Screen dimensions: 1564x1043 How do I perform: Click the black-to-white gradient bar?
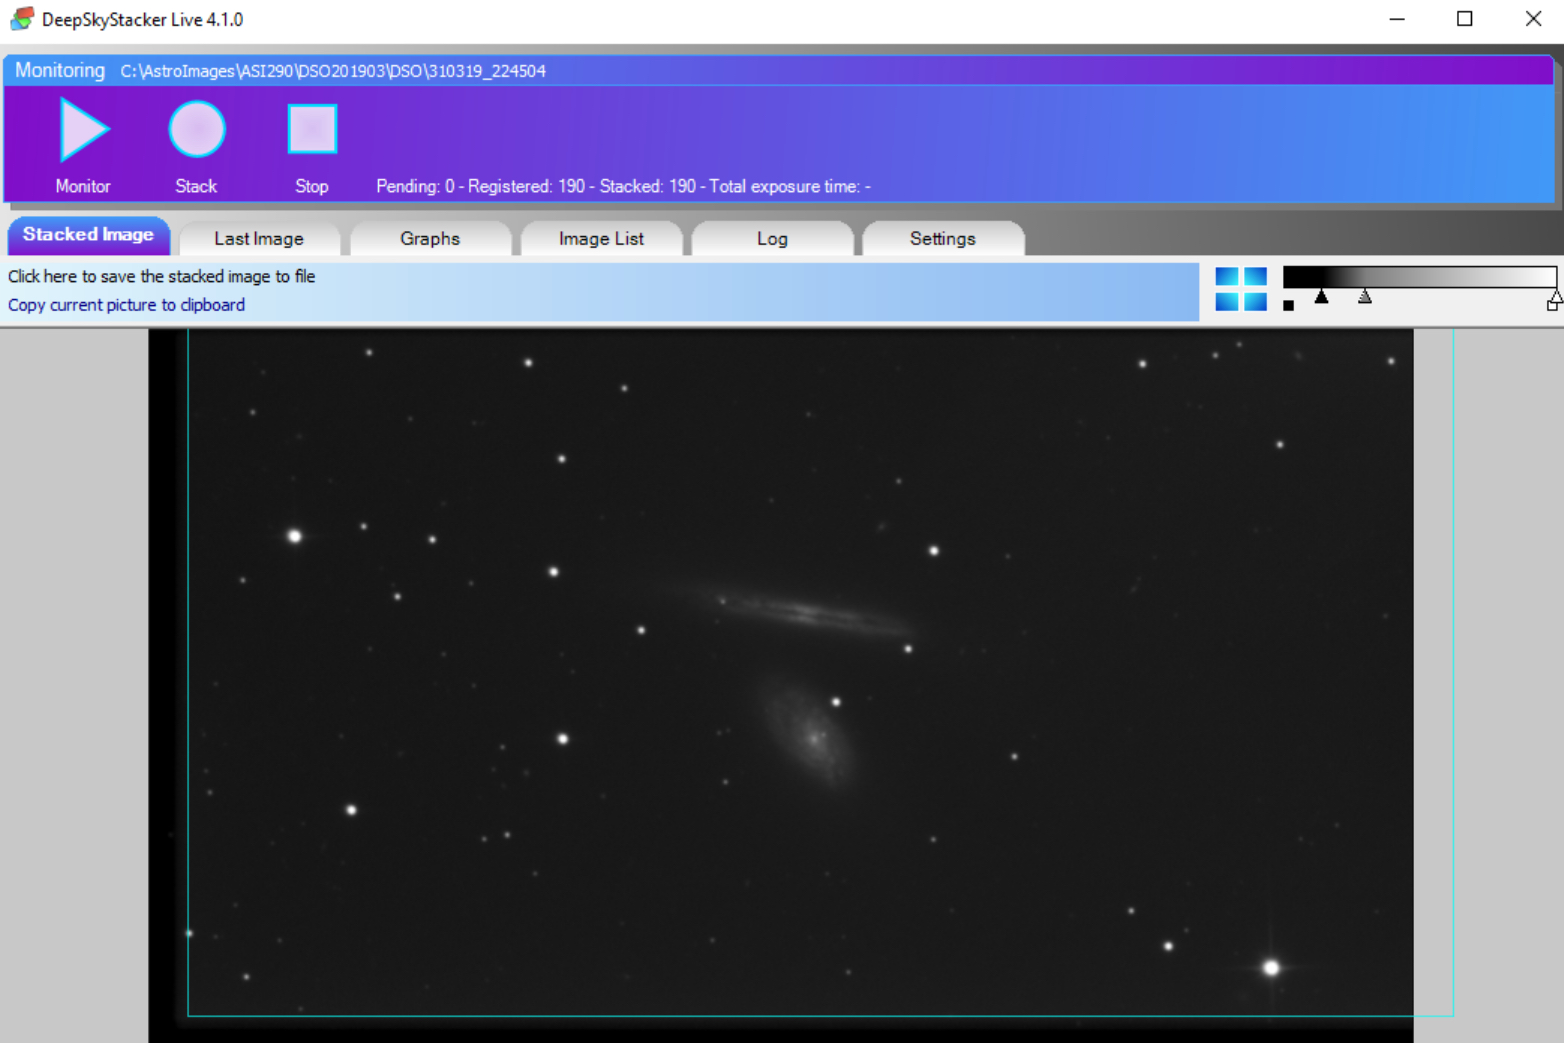coord(1419,277)
